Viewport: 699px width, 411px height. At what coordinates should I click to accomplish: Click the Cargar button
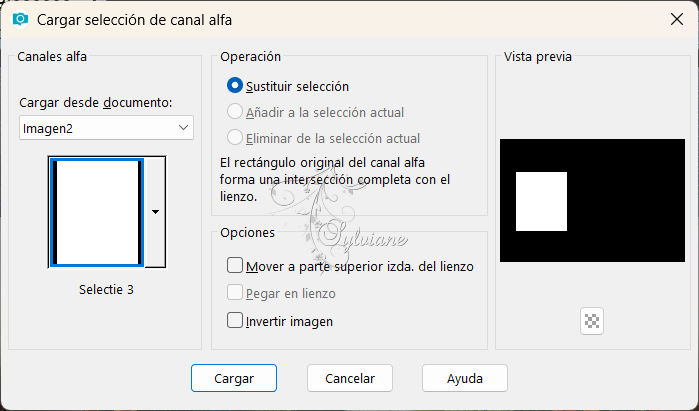pos(234,378)
